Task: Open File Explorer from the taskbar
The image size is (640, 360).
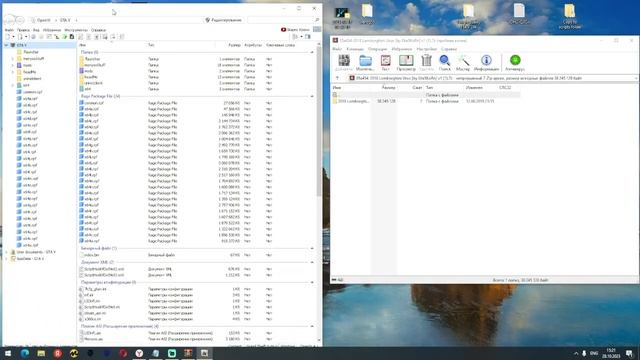Action: tap(41, 353)
